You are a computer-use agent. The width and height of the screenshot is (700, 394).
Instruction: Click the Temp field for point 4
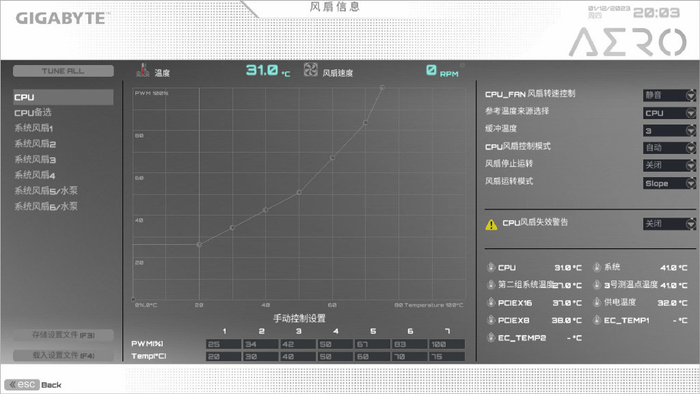pos(335,357)
